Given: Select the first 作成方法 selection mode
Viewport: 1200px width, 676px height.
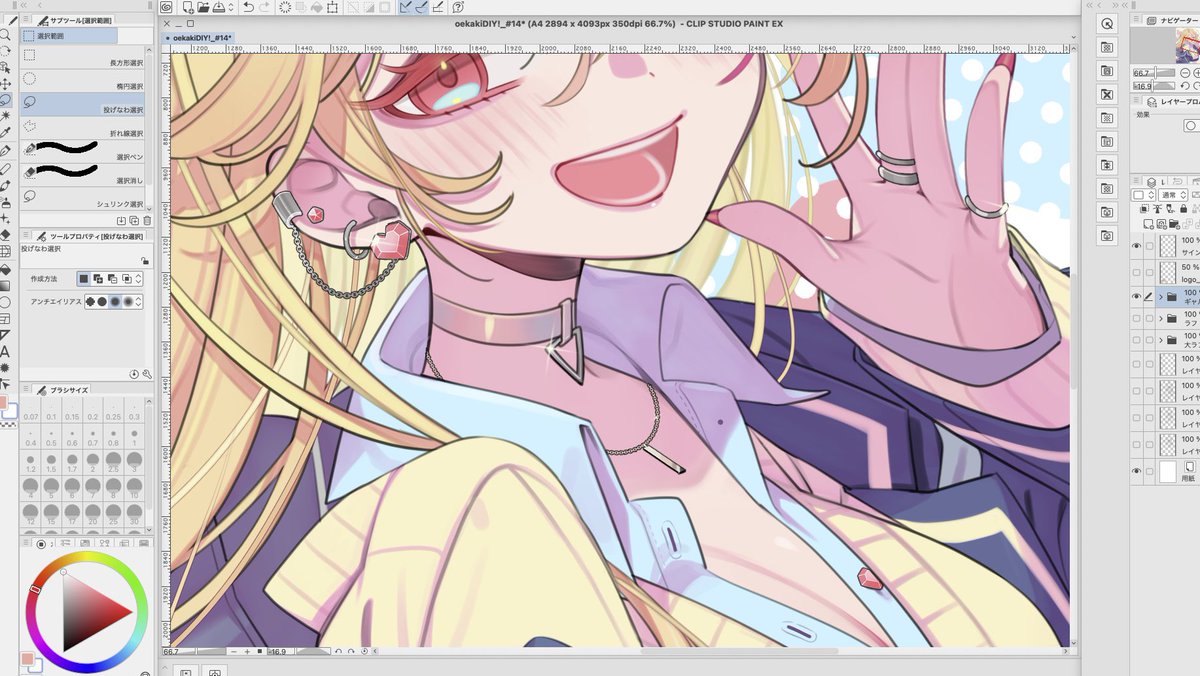Looking at the screenshot, I should click(x=83, y=279).
